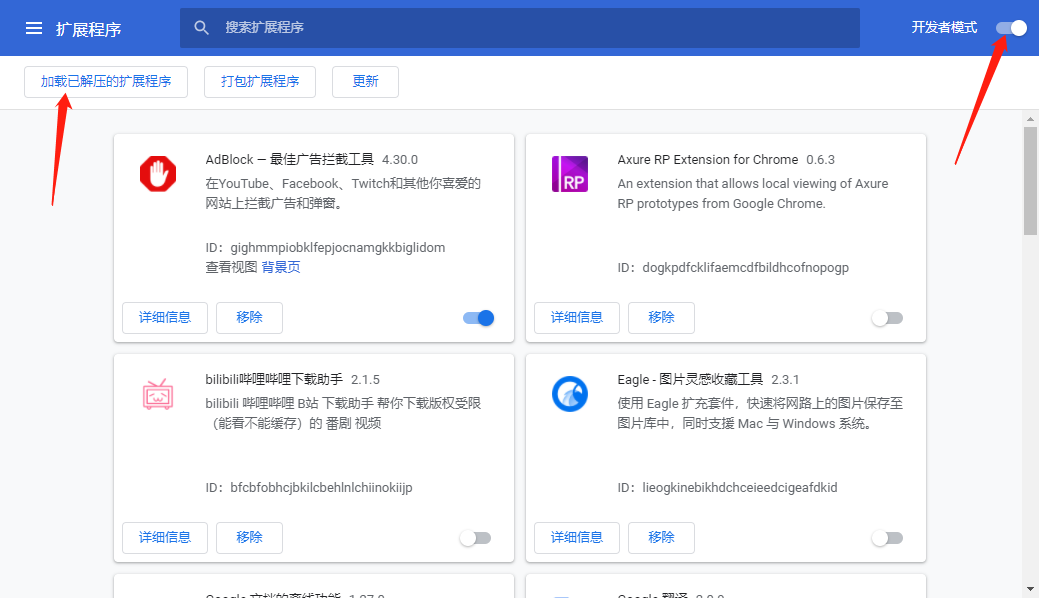This screenshot has height=598, width=1039.
Task: Click the Eagle - 图片灵感收藏工具 title
Action: [x=690, y=379]
